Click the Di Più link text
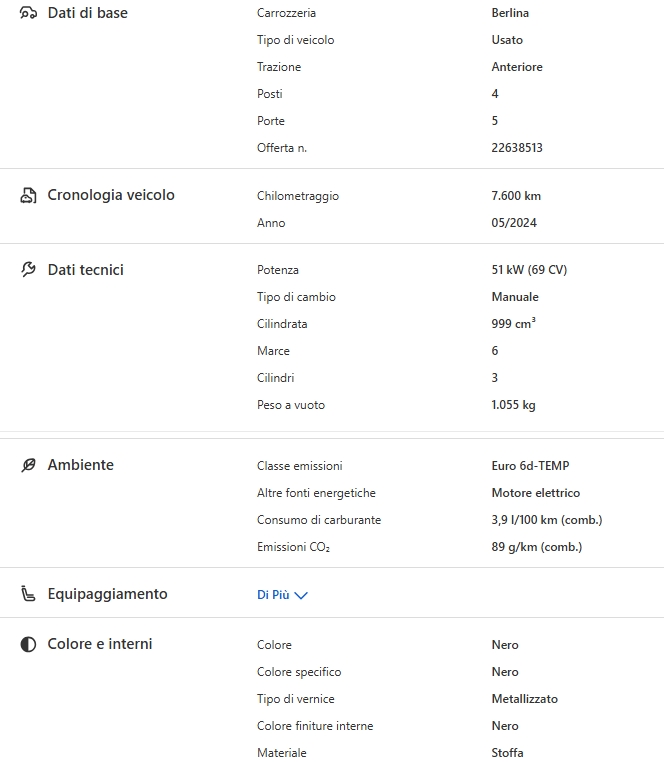Screen dimensions: 664x764 coord(273,594)
